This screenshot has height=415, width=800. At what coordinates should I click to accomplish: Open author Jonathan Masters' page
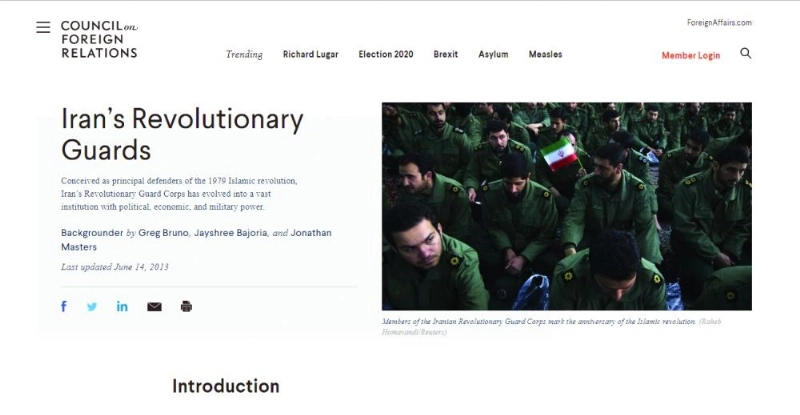tap(196, 240)
